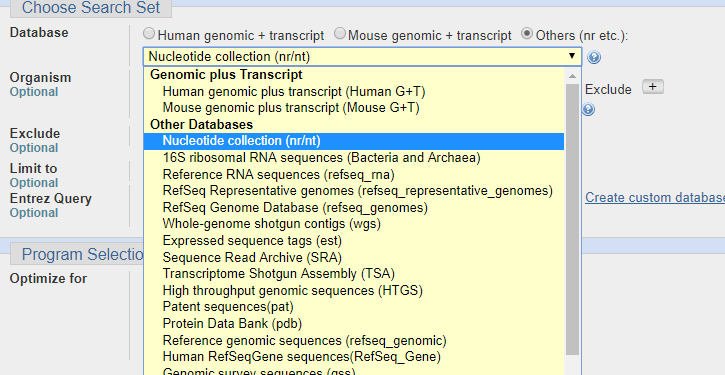Collapse the Nucleotide collection dropdown arrow
This screenshot has width=725, height=375.
572,56
